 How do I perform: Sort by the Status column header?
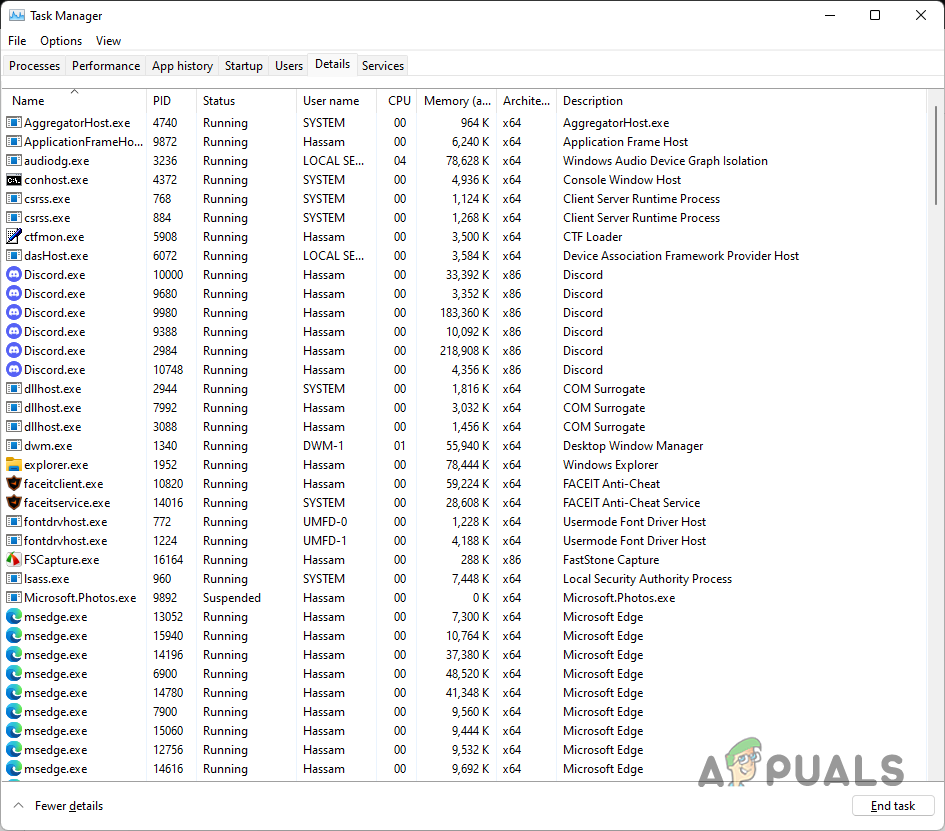[x=246, y=101]
